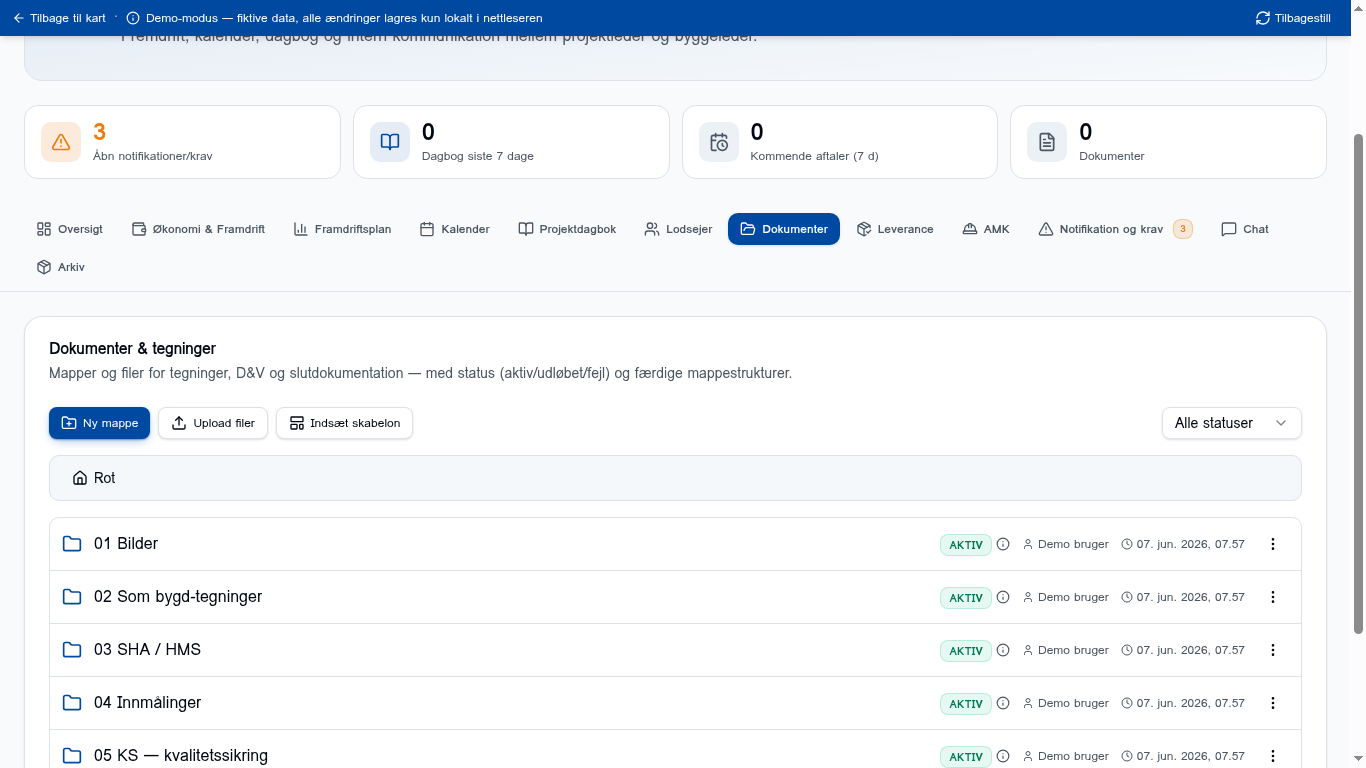Click the Tilbagestill reset button

click(x=1293, y=18)
